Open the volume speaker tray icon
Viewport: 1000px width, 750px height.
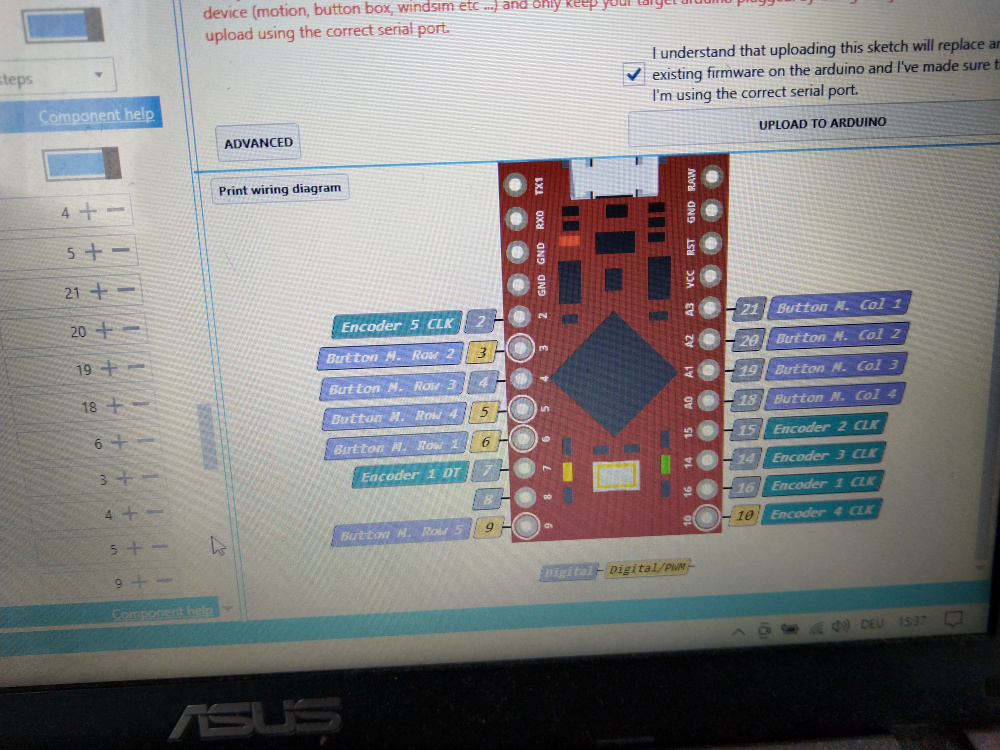click(x=841, y=626)
